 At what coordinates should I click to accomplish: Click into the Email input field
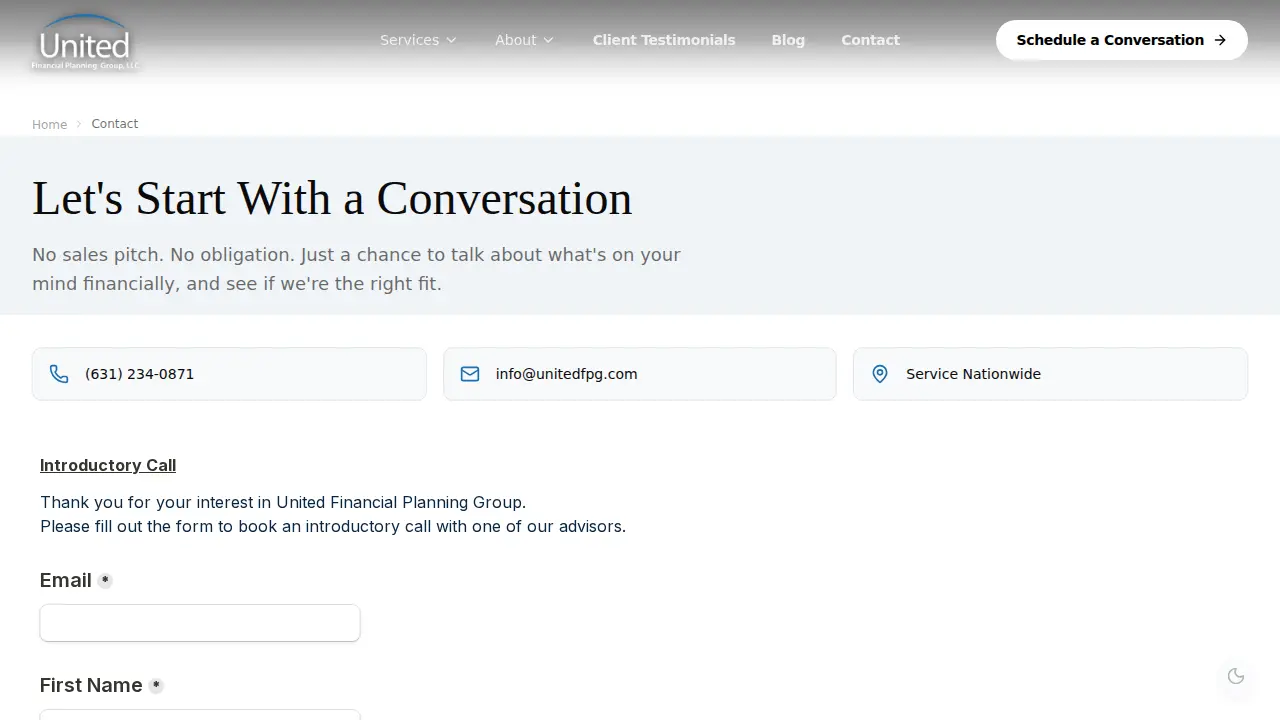pyautogui.click(x=200, y=623)
